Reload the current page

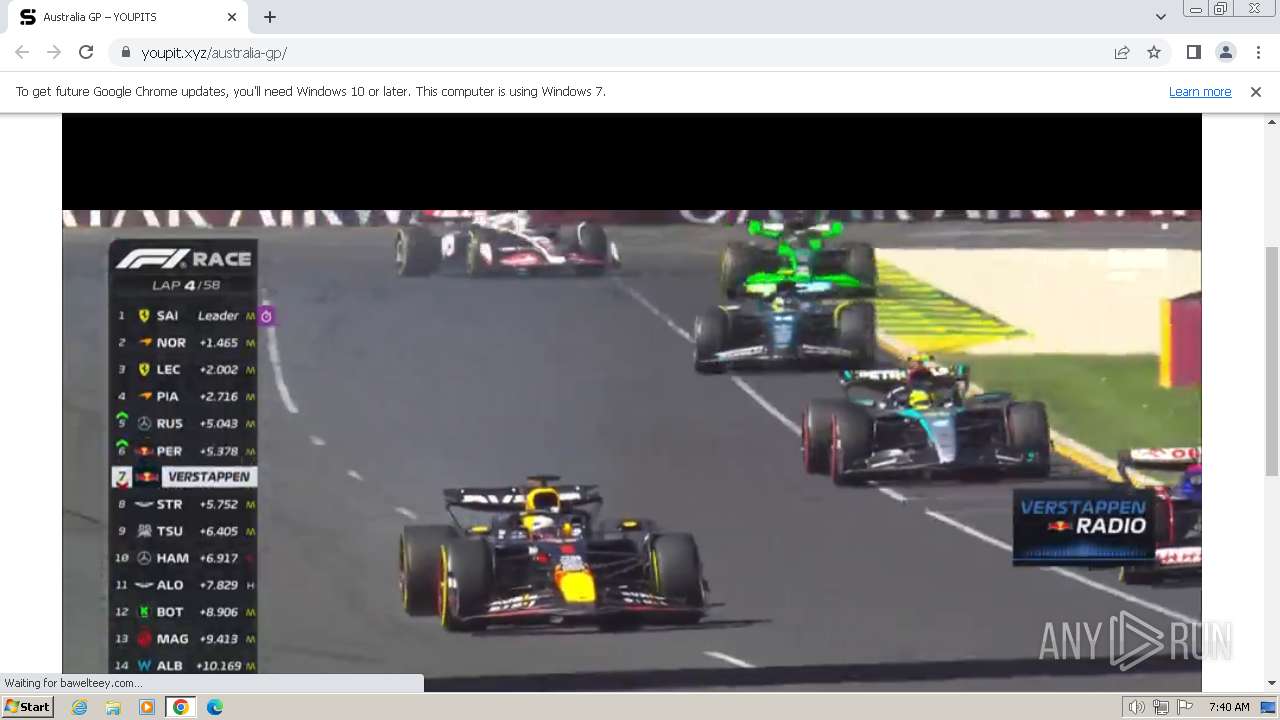click(x=86, y=52)
